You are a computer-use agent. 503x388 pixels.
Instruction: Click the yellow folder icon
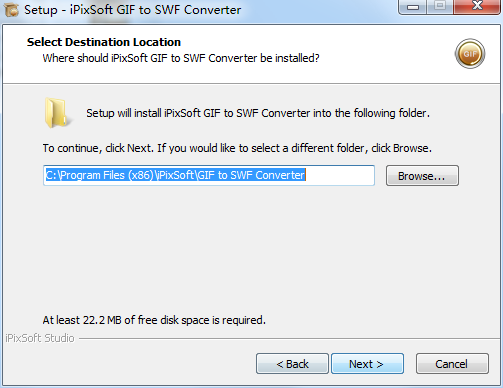pos(56,113)
